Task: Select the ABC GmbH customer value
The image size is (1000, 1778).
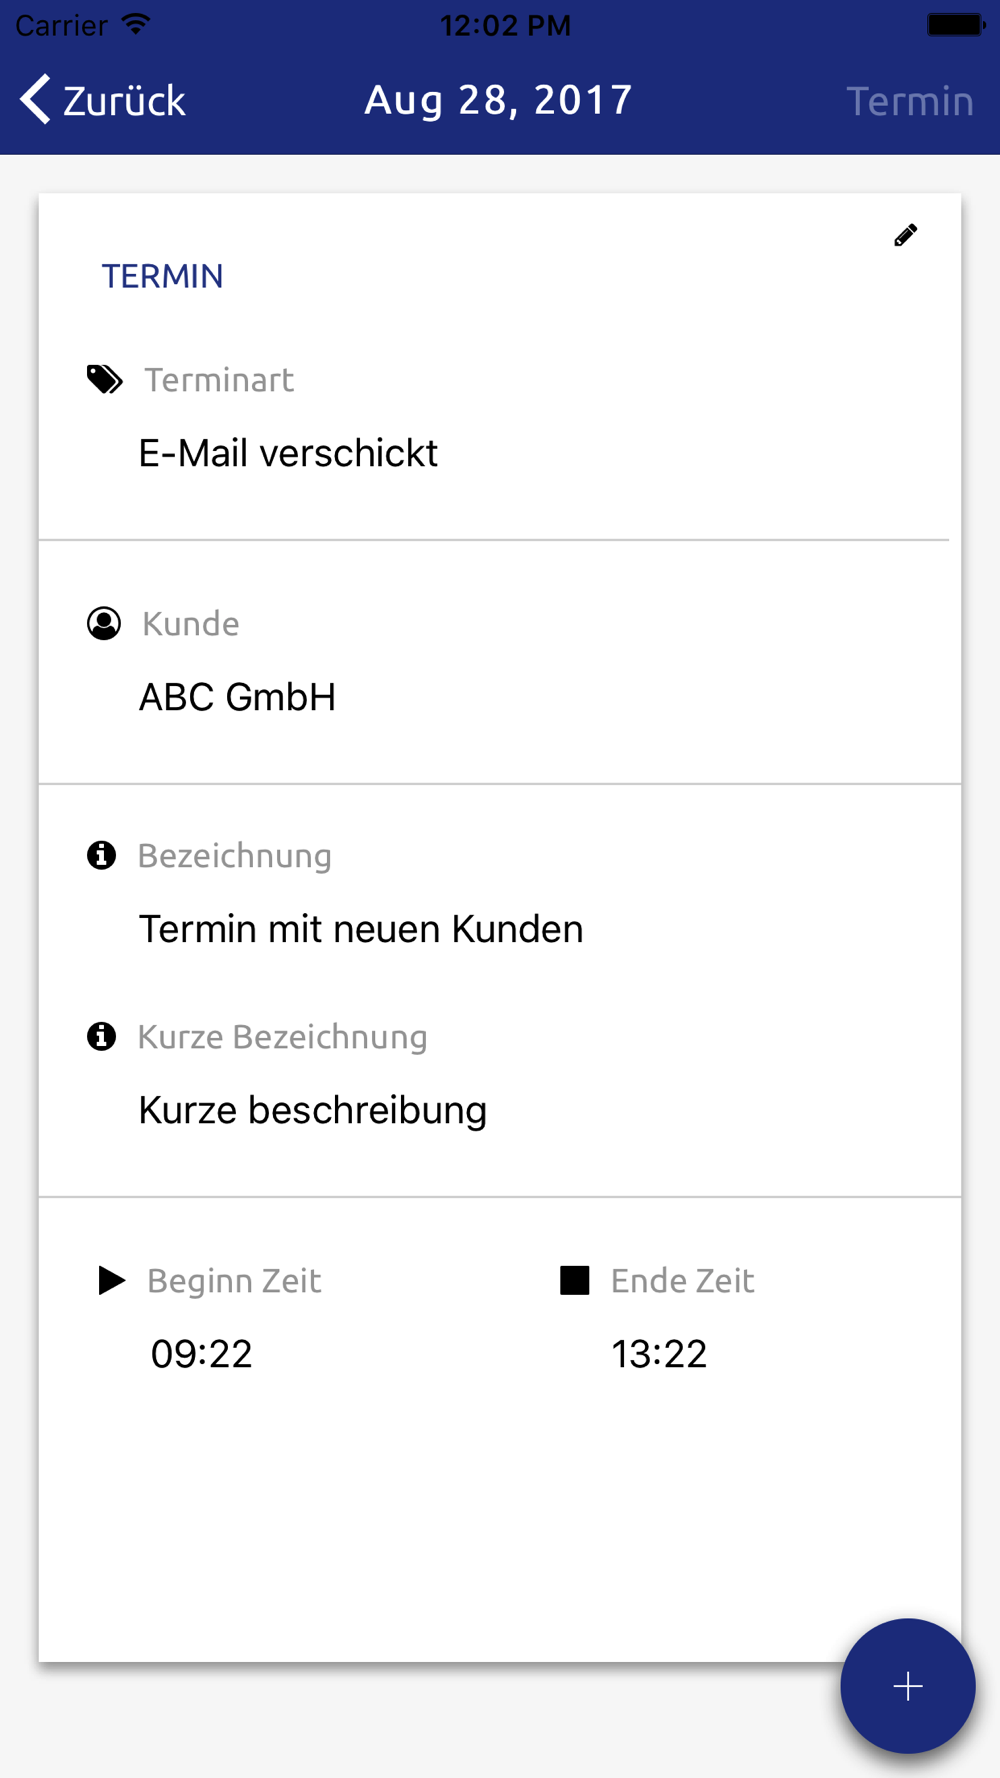Action: click(237, 697)
